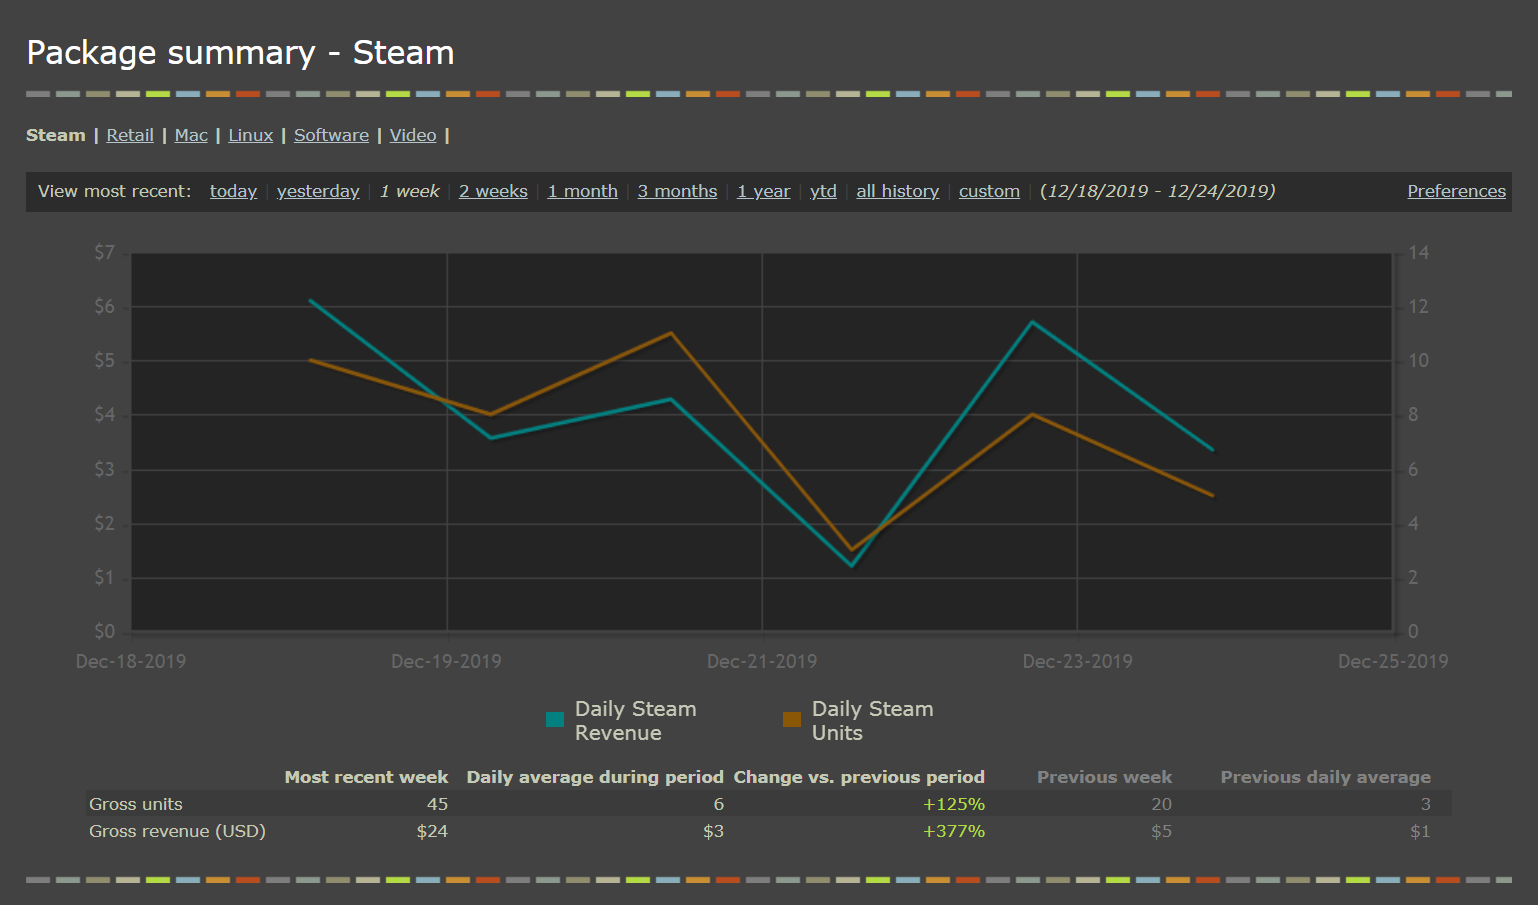Switch to the Mac summary
The height and width of the screenshot is (905, 1538).
[x=191, y=135]
